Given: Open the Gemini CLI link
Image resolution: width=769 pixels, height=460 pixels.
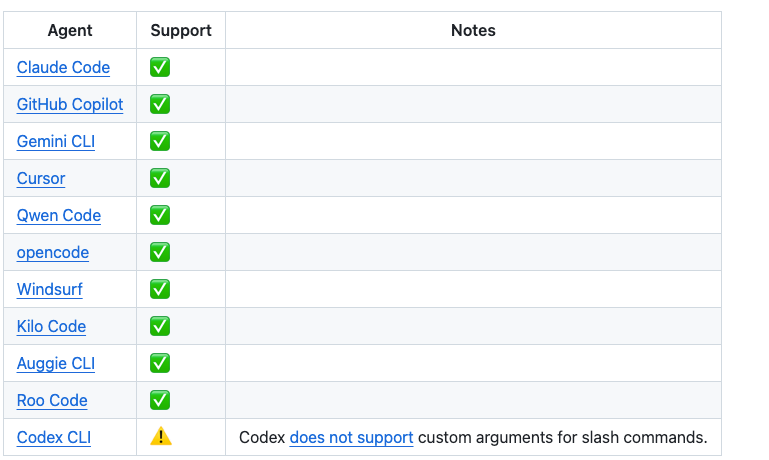Looking at the screenshot, I should click(56, 142).
